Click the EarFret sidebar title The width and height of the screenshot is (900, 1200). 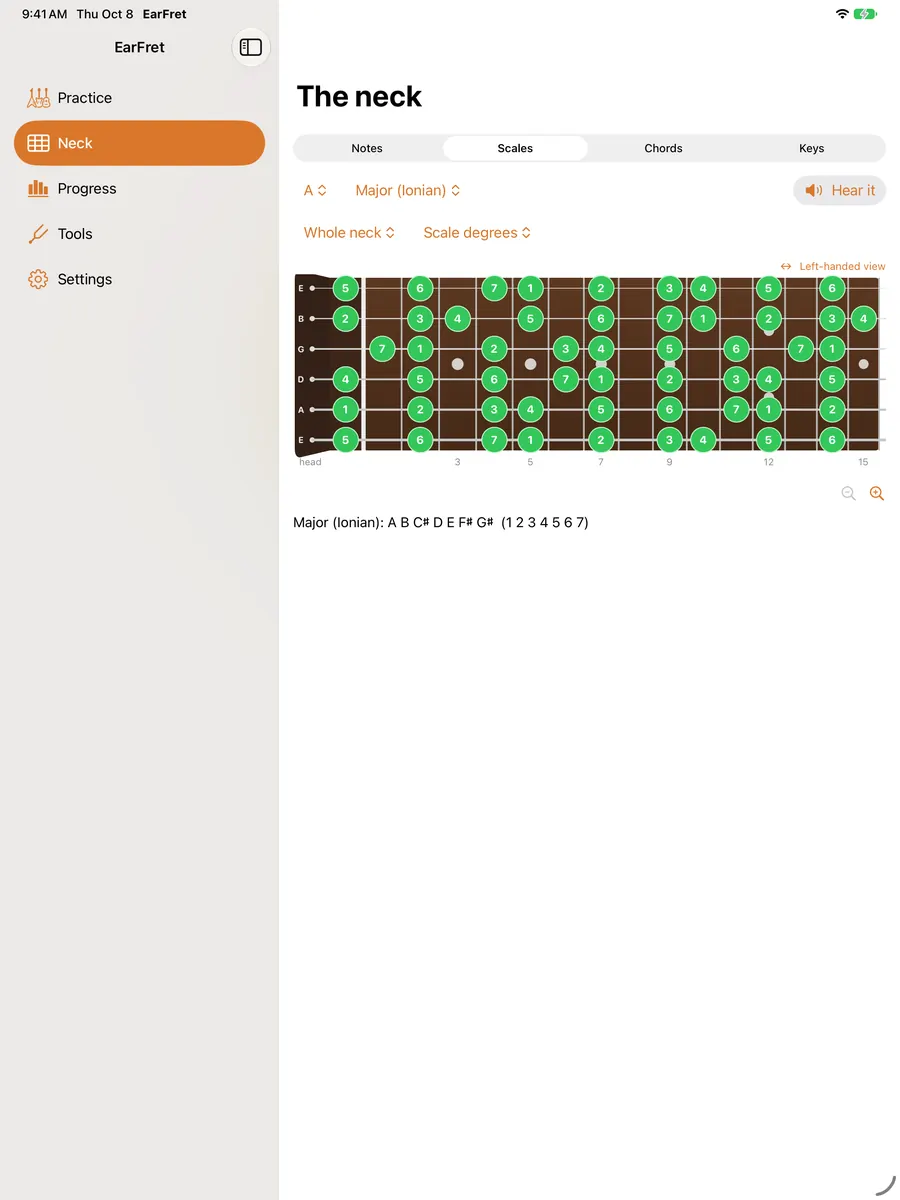[x=139, y=47]
